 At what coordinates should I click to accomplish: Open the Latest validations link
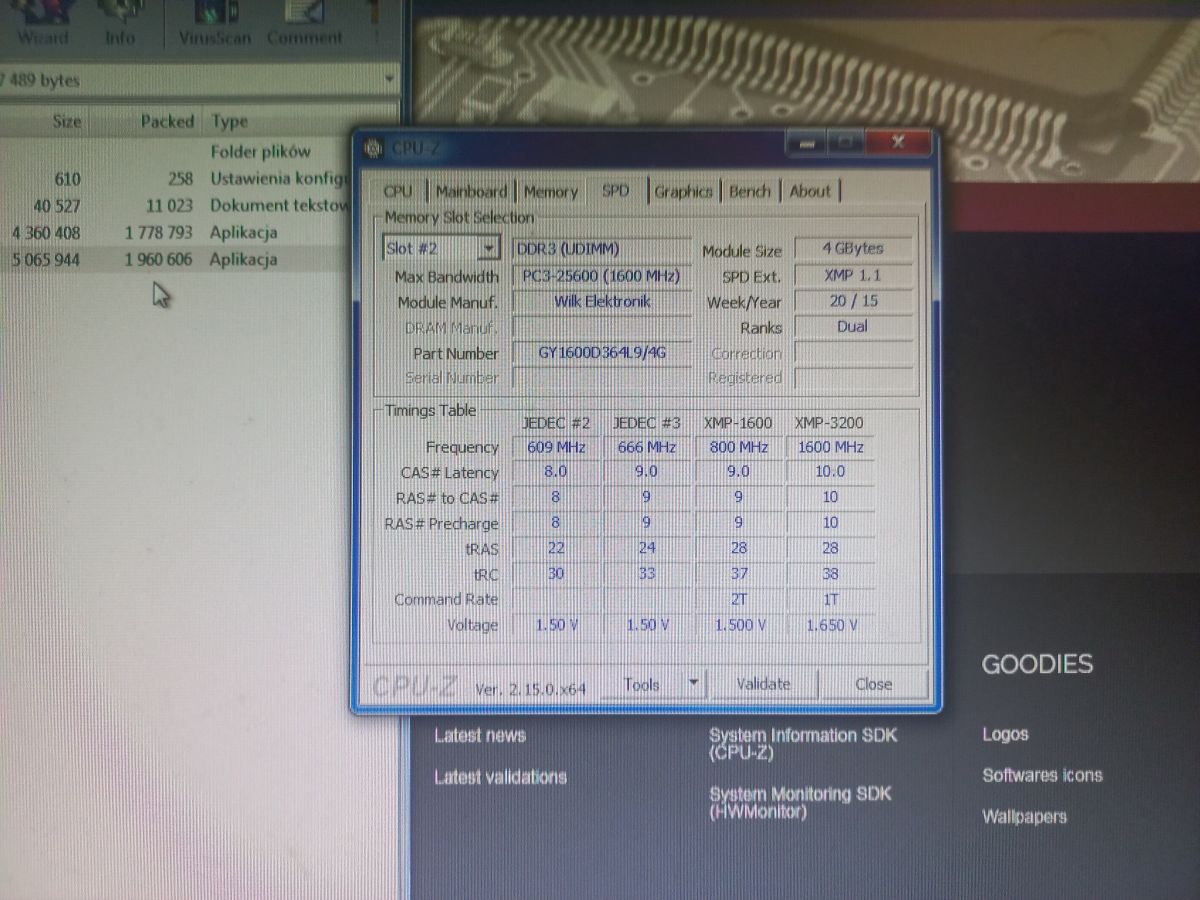(500, 777)
